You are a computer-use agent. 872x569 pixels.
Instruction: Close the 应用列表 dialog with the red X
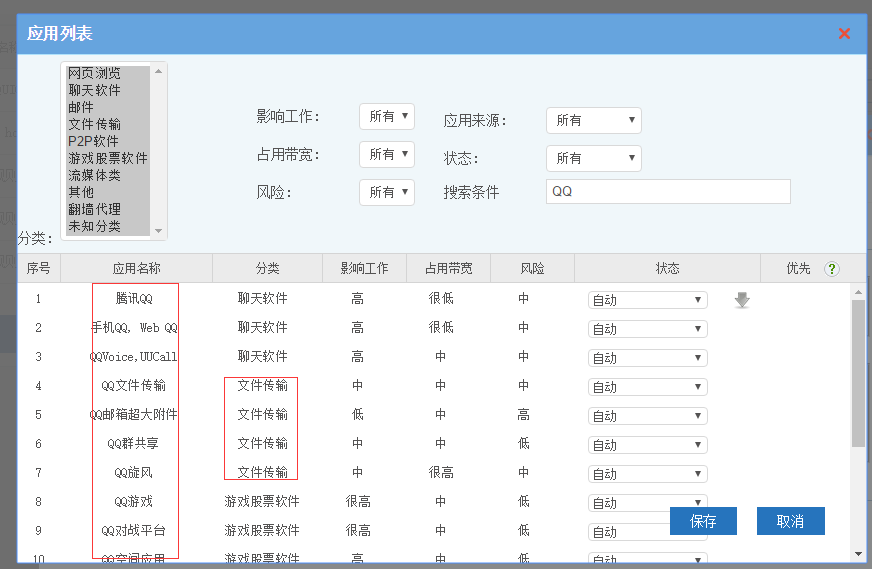pos(844,34)
